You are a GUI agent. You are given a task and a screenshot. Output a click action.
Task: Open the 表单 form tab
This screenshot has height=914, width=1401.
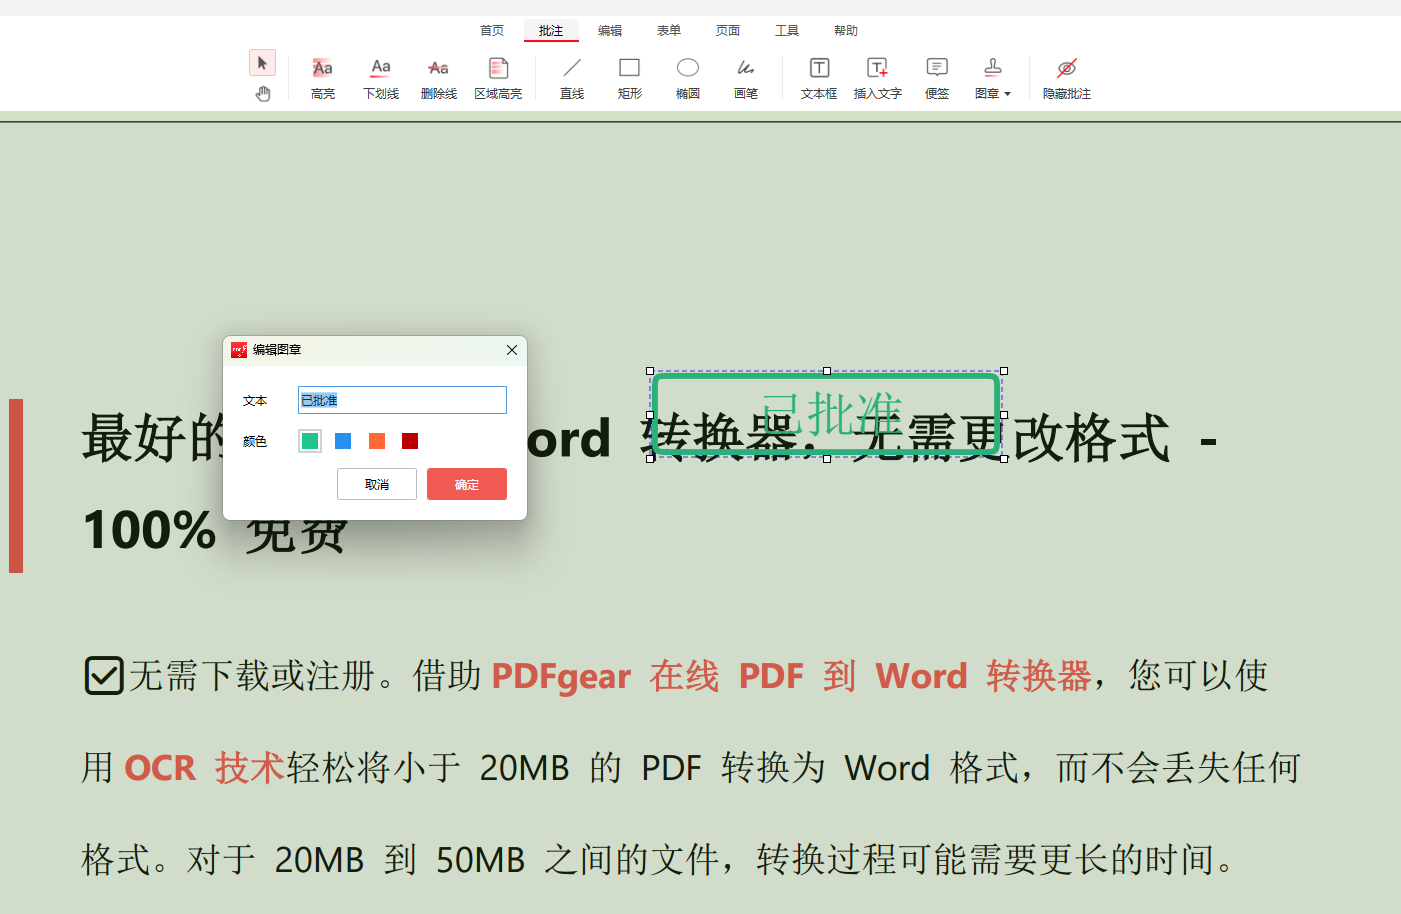[669, 31]
